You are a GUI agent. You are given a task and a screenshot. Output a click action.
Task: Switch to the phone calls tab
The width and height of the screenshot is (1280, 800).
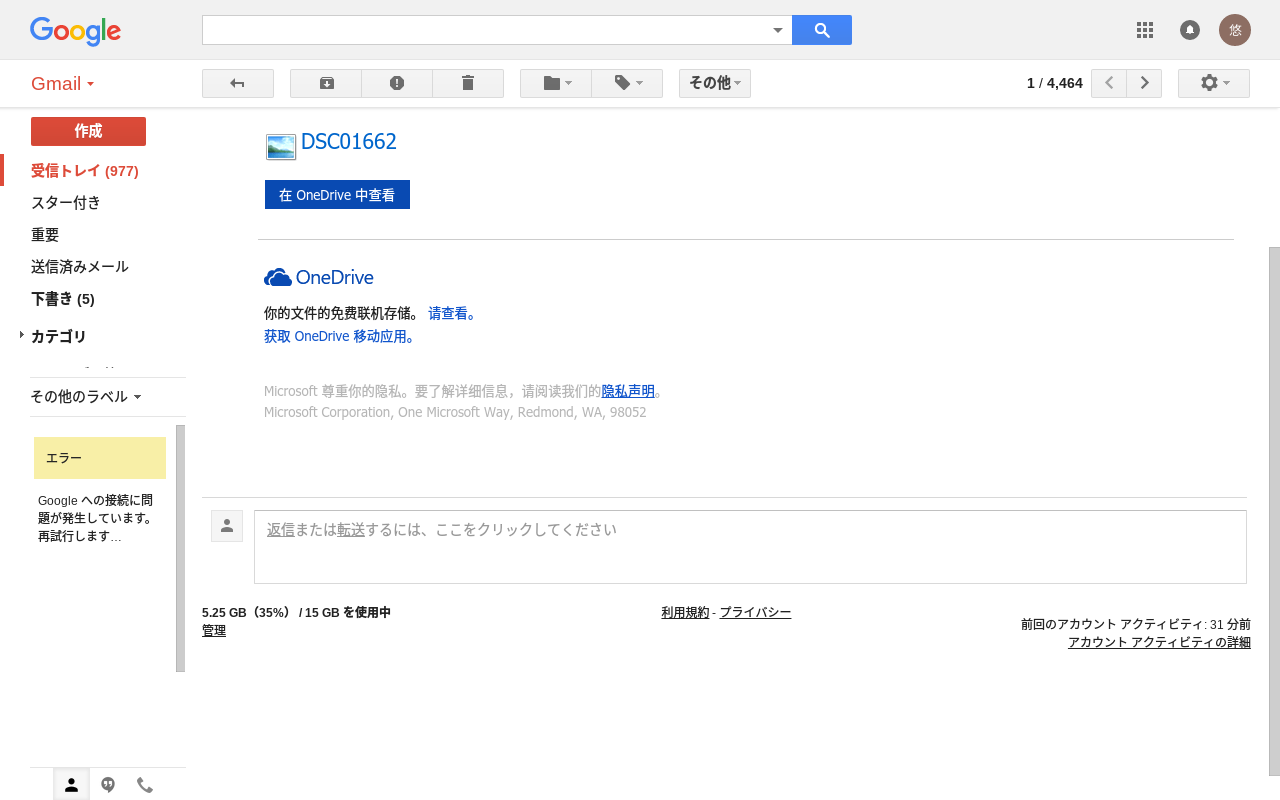pyautogui.click(x=145, y=785)
